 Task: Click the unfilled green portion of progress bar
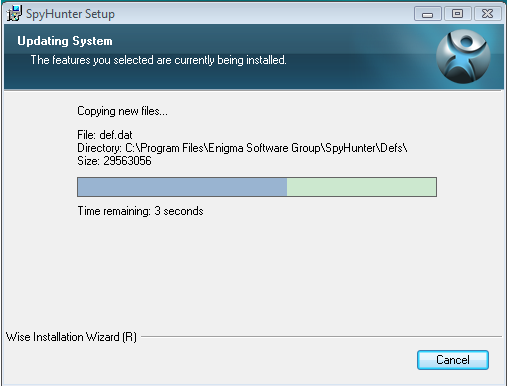point(361,187)
